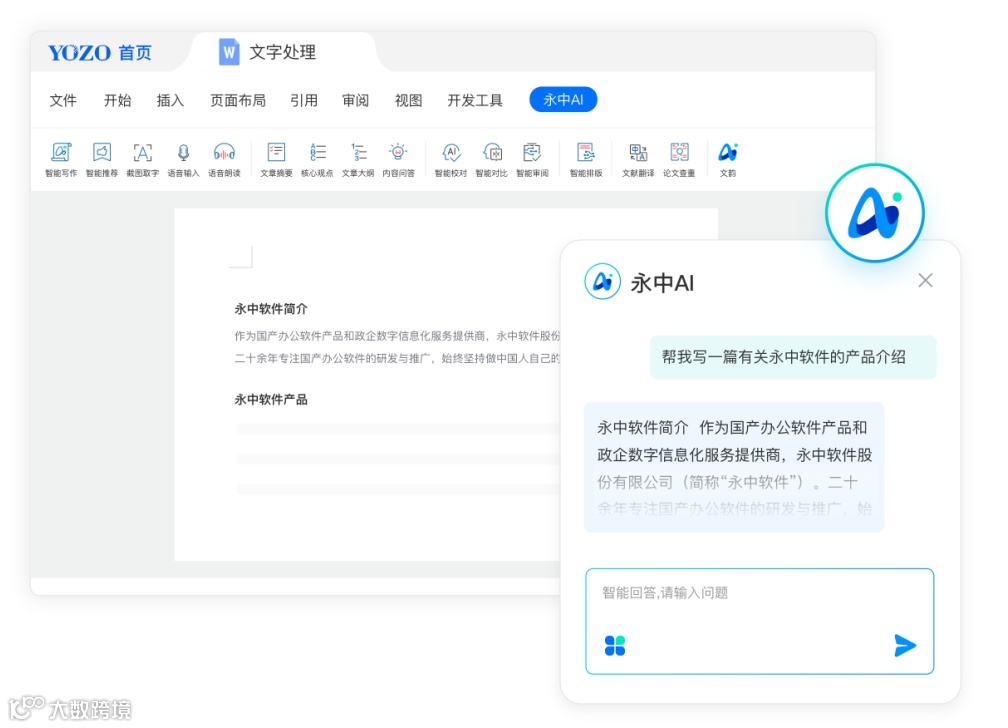Click the 智能写作 smart writing icon
This screenshot has width=1008, height=728.
click(61, 159)
